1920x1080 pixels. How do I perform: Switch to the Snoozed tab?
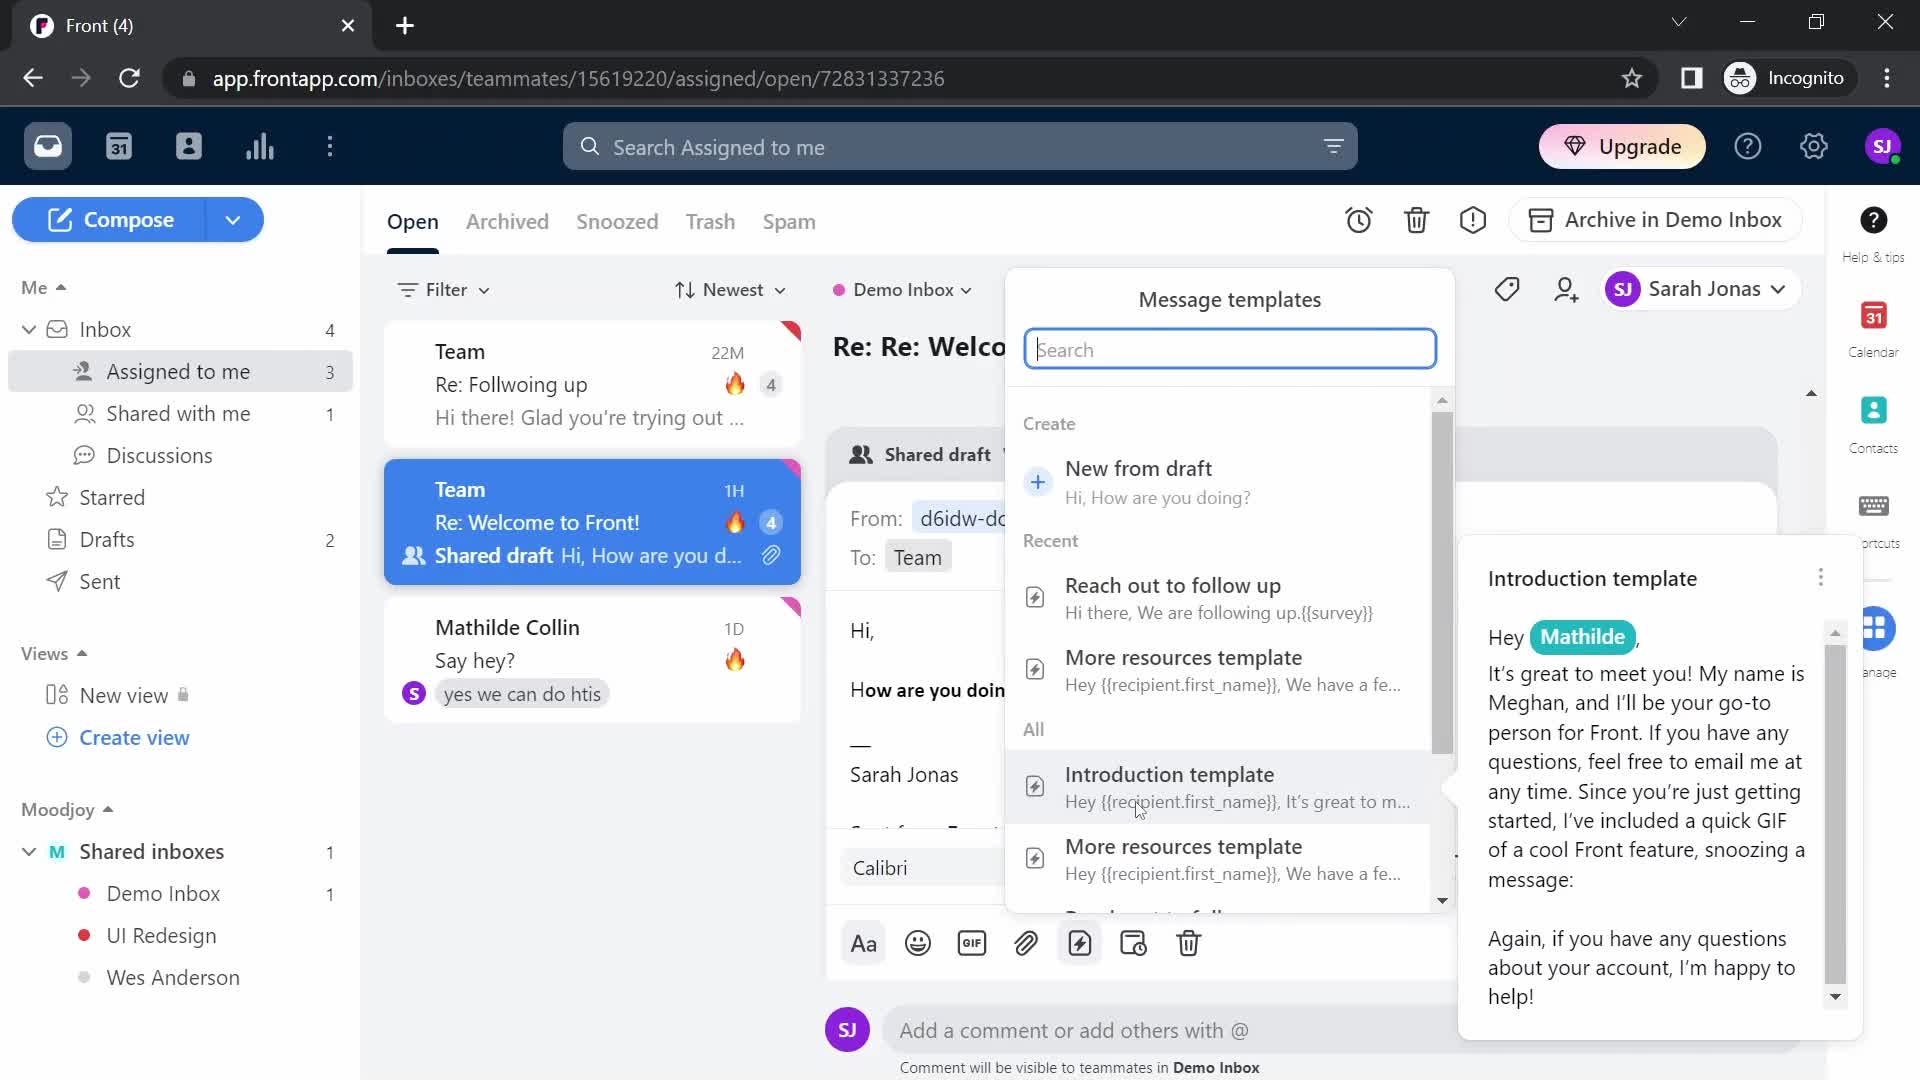(617, 222)
